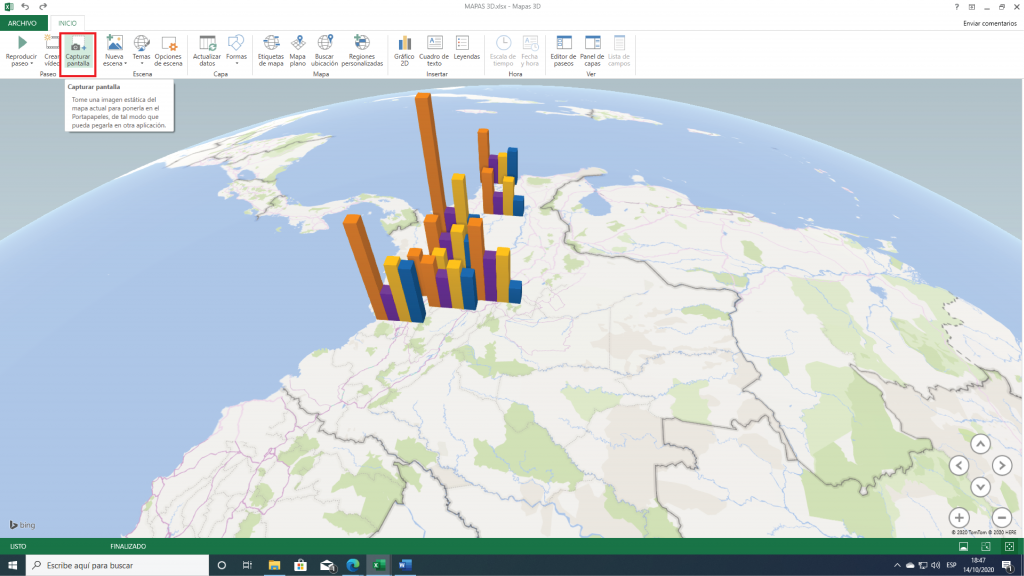The width and height of the screenshot is (1024, 576).
Task: Zoom out with the minus button
Action: click(1002, 518)
